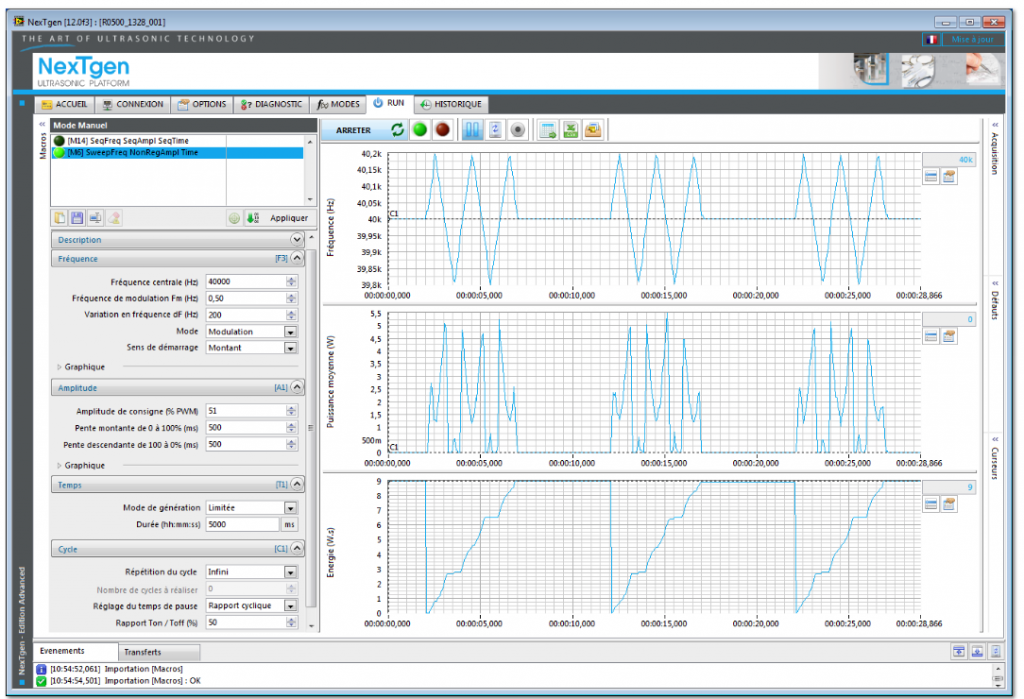
Task: Click the parameters panel vertical scrollbar
Action: pos(311,430)
